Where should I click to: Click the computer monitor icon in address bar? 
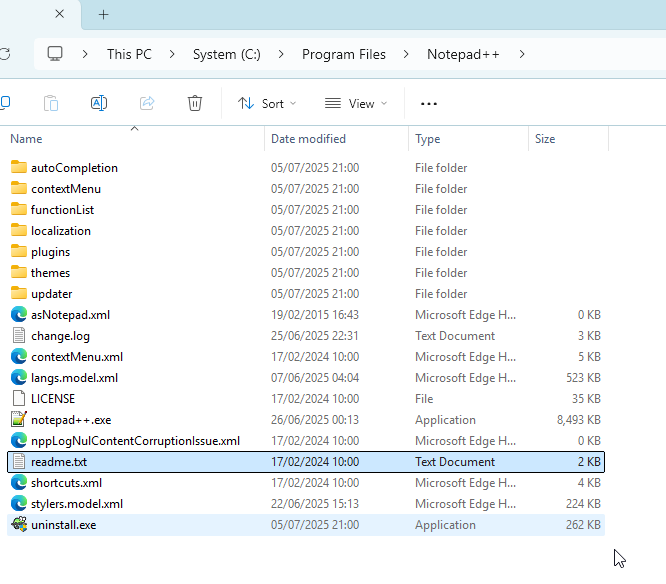[55, 54]
